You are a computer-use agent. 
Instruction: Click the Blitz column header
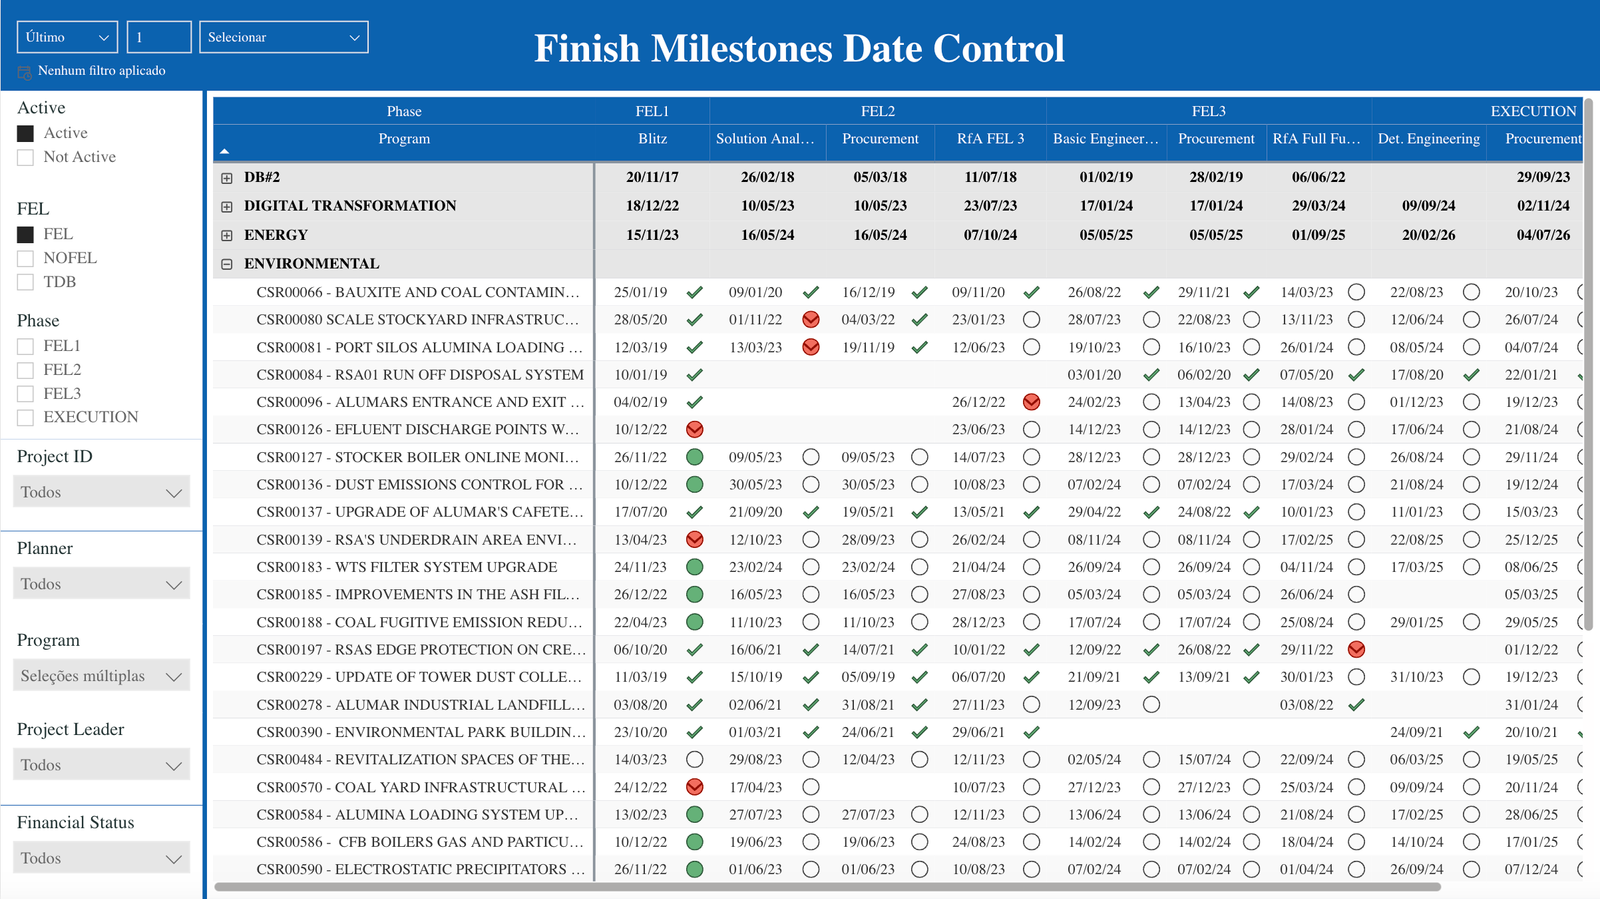coord(652,139)
